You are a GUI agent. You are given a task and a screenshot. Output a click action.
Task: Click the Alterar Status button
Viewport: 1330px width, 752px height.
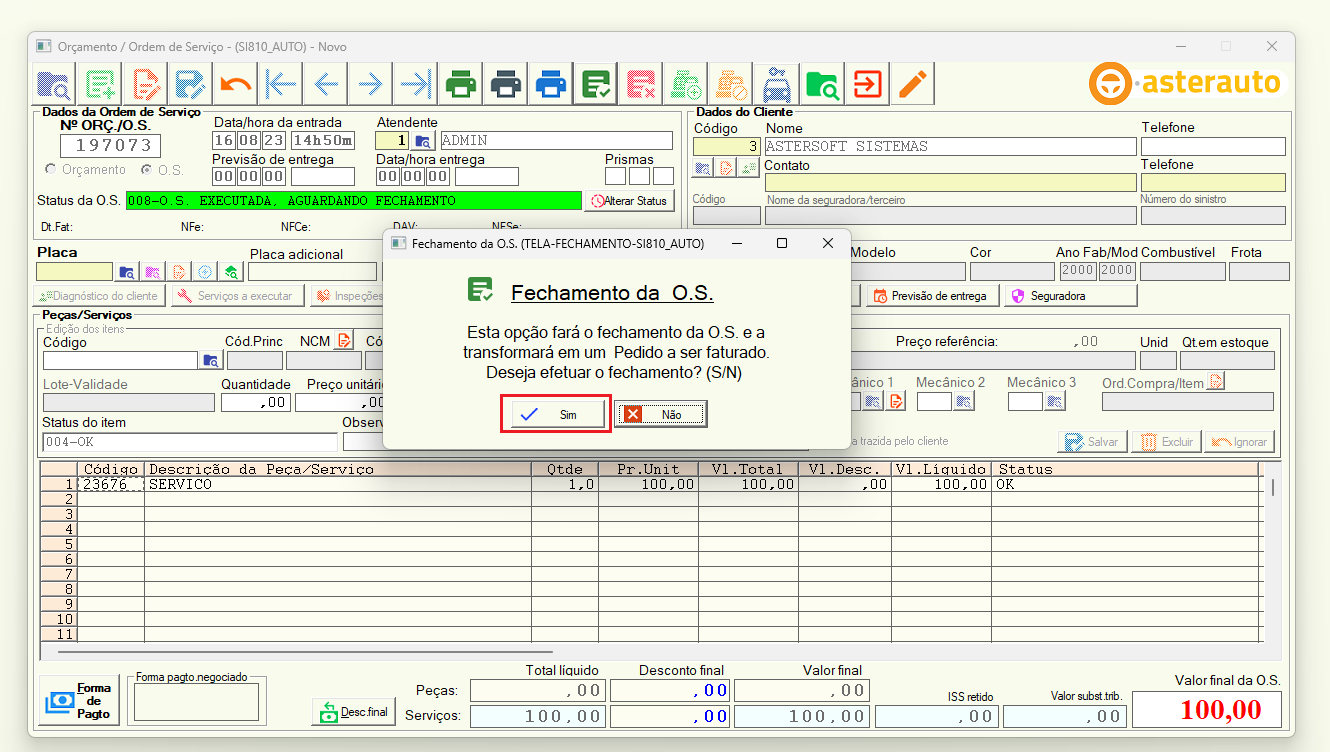coord(630,201)
